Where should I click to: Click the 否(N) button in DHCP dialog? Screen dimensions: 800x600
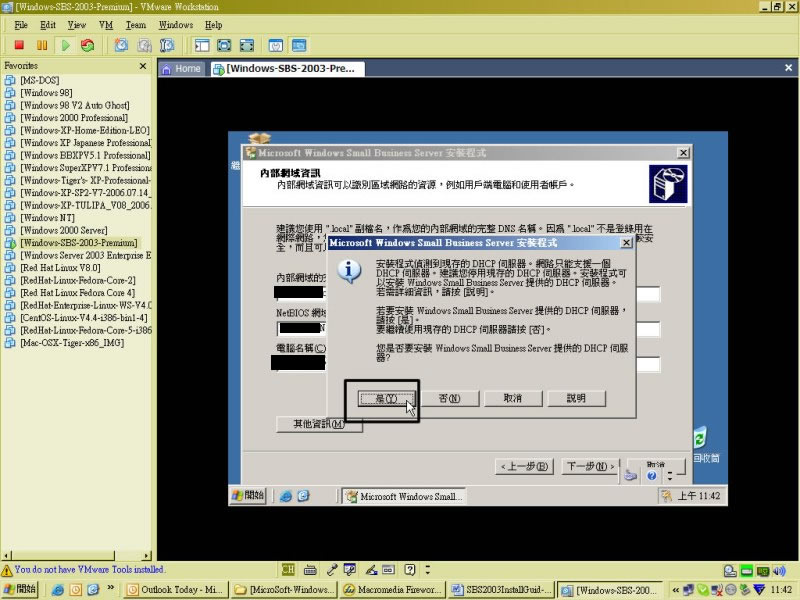pos(449,398)
